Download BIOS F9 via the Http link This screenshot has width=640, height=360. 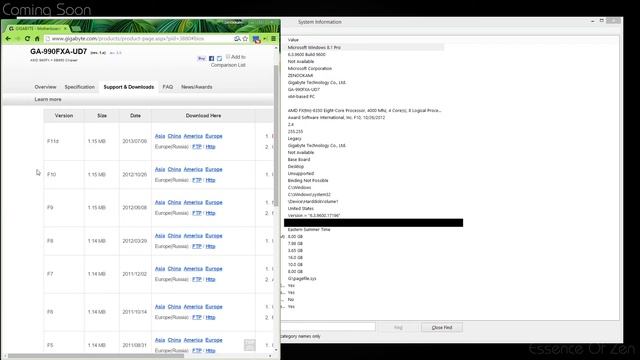coord(210,213)
